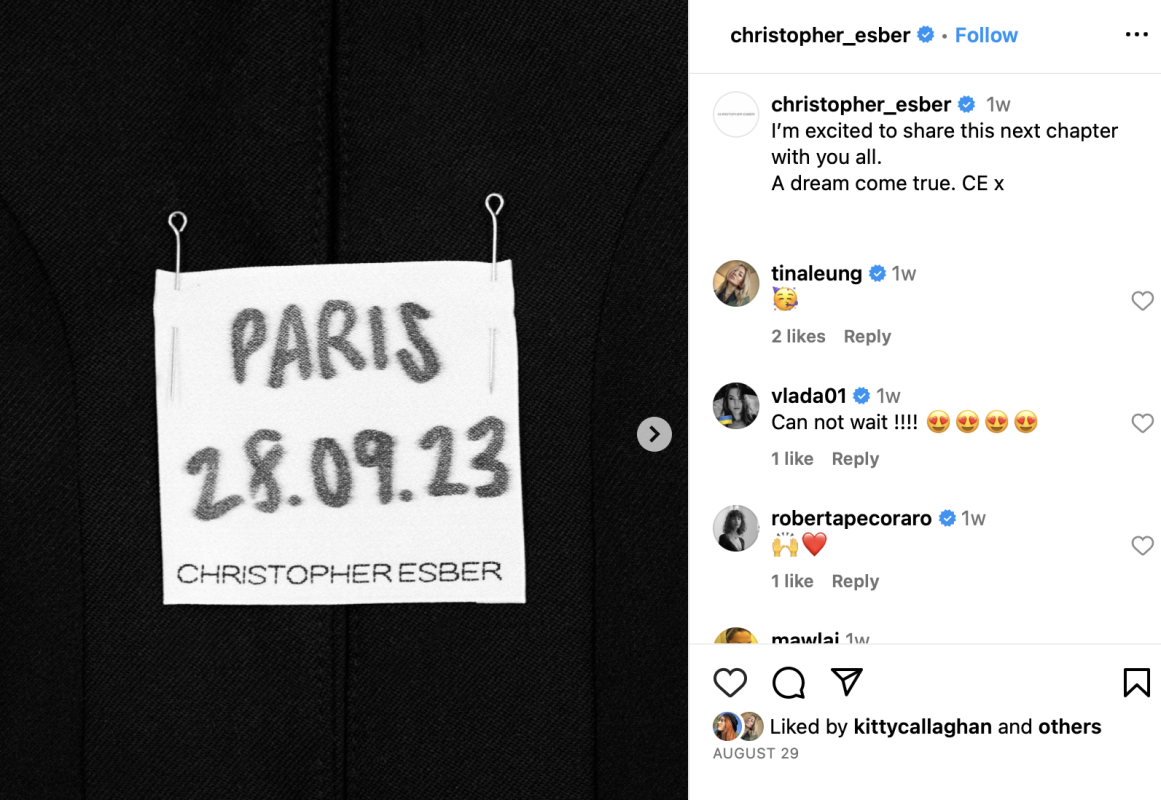Save post with the bookmark icon
Image resolution: width=1161 pixels, height=800 pixels.
1136,682
